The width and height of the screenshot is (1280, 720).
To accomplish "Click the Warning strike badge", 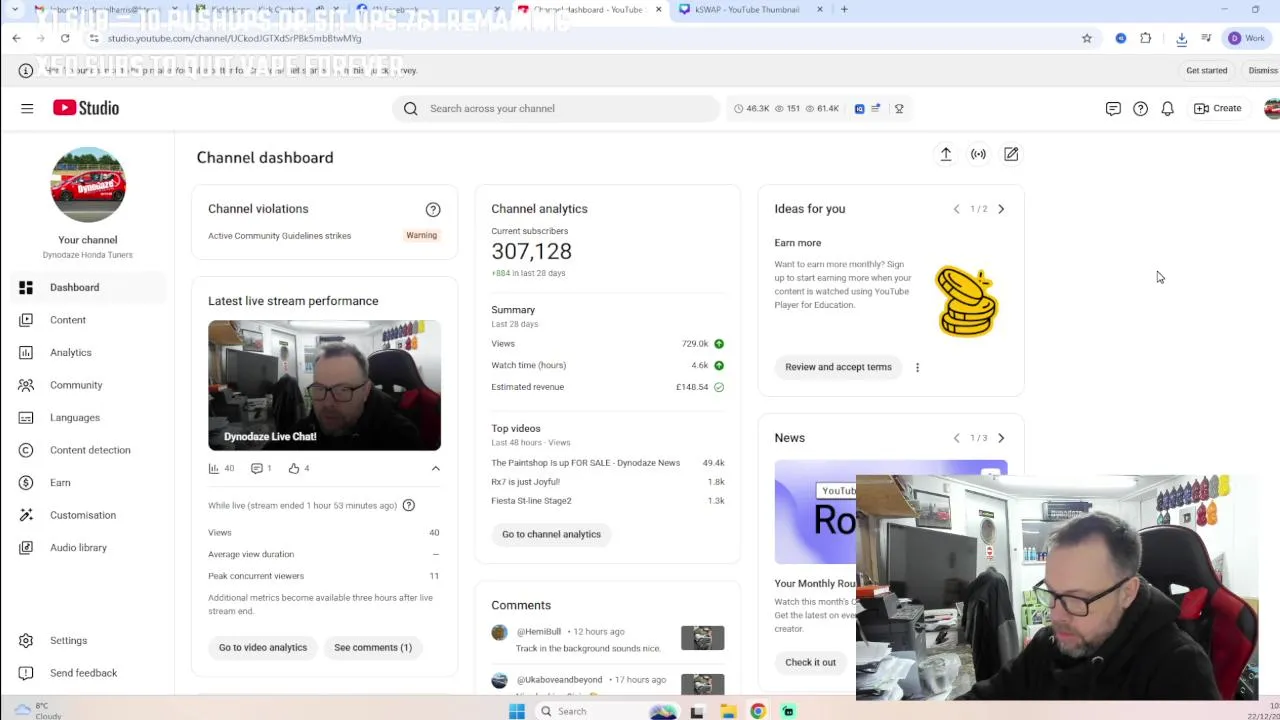I will coord(421,235).
